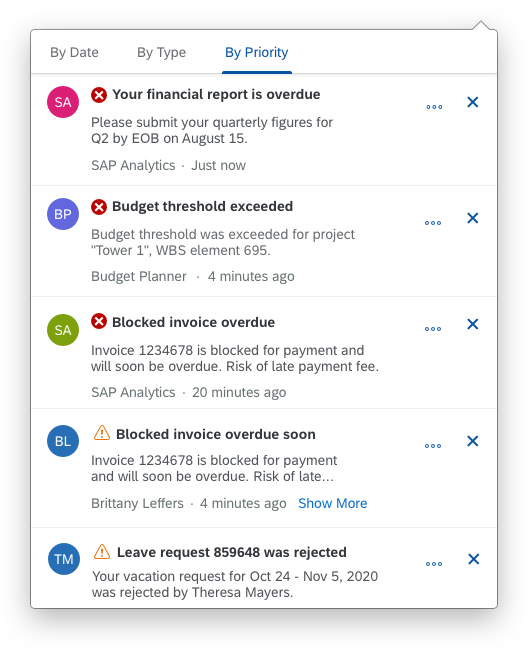This screenshot has width=528, height=649.
Task: Switch to the By Date tab
Action: [74, 53]
